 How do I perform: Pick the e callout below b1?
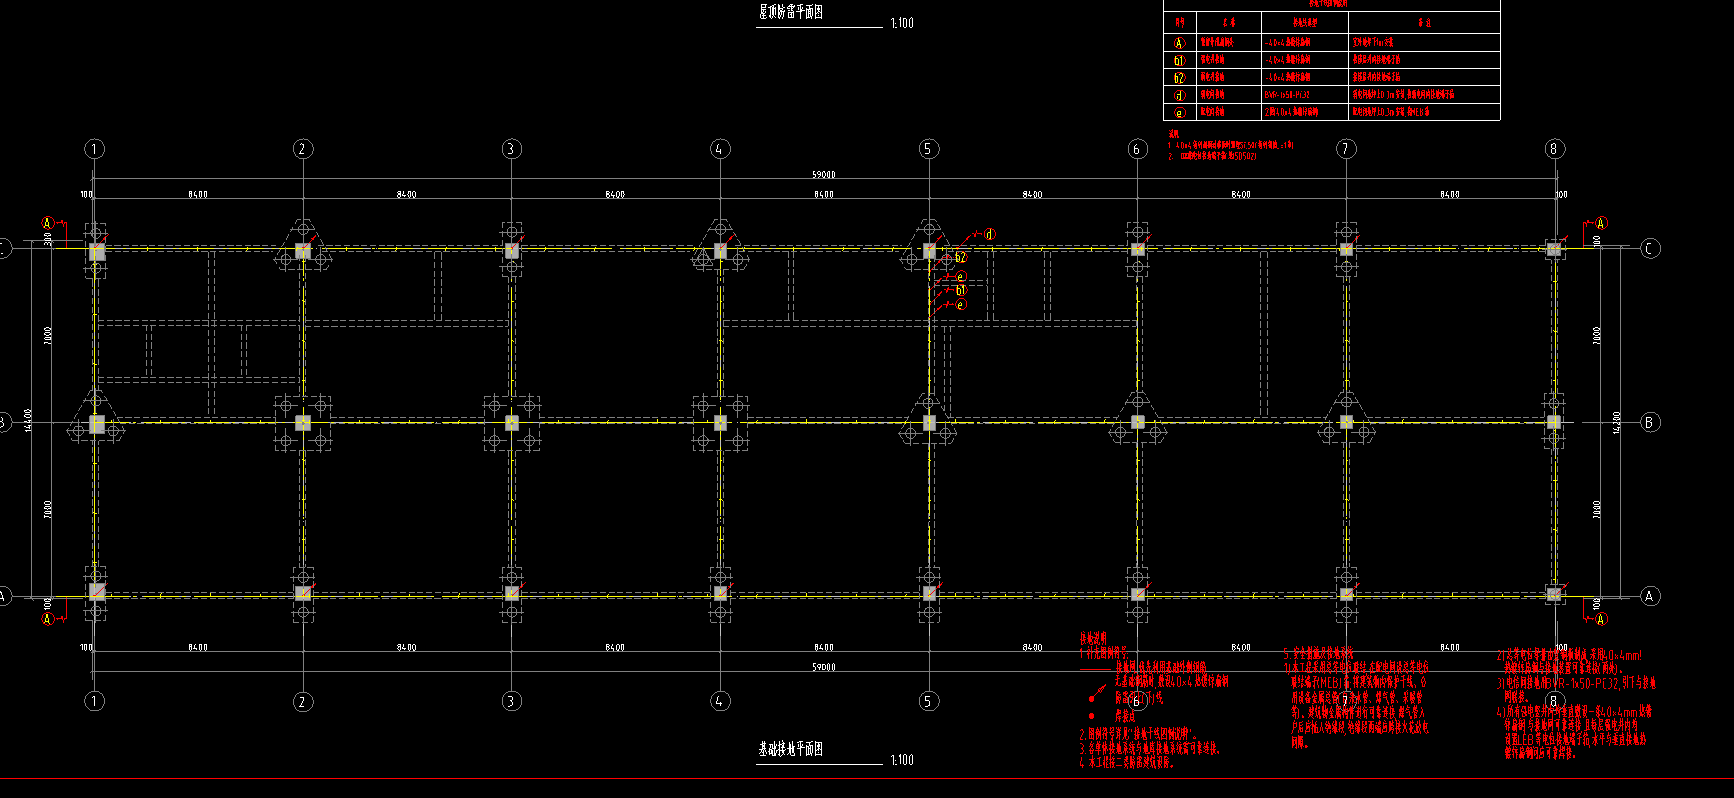pos(961,305)
